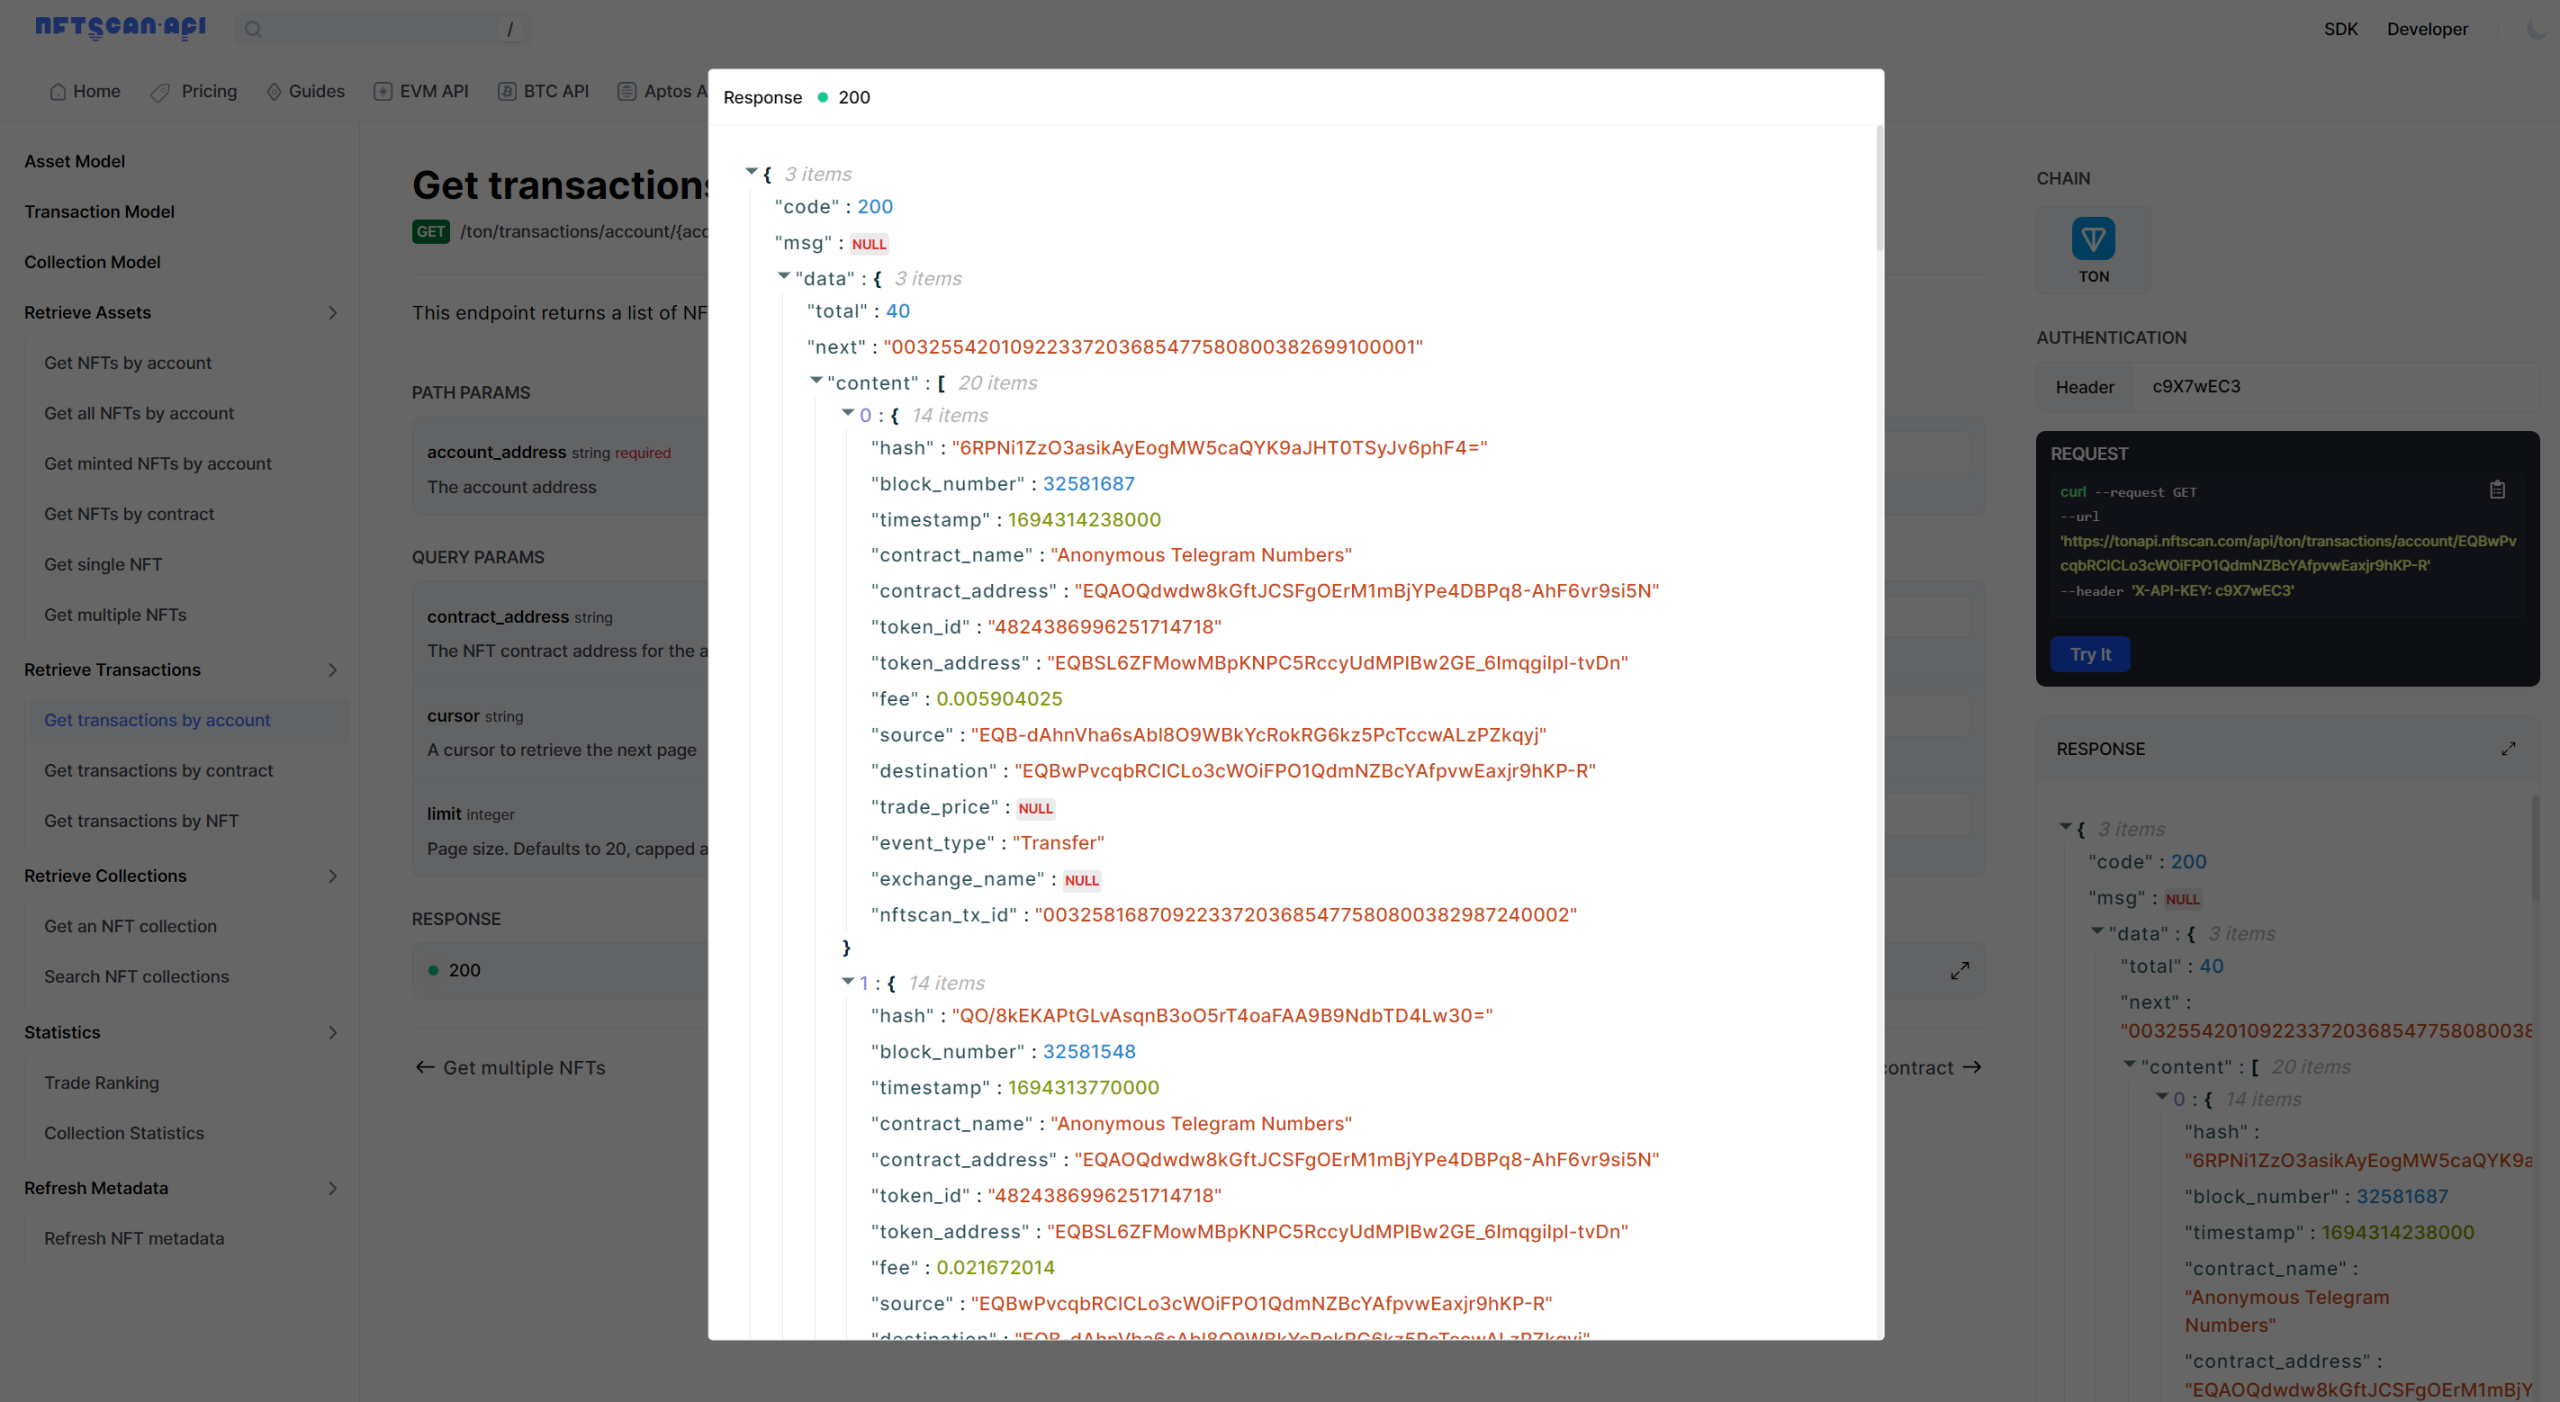The width and height of the screenshot is (2560, 1402).
Task: Copy the curl request via clipboard icon
Action: click(2498, 489)
